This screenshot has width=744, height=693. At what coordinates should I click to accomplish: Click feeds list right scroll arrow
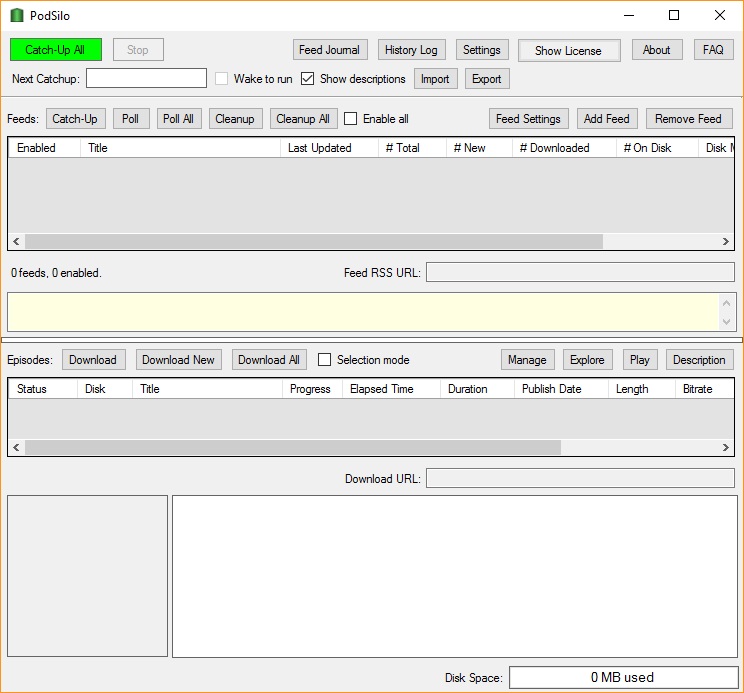(x=726, y=241)
